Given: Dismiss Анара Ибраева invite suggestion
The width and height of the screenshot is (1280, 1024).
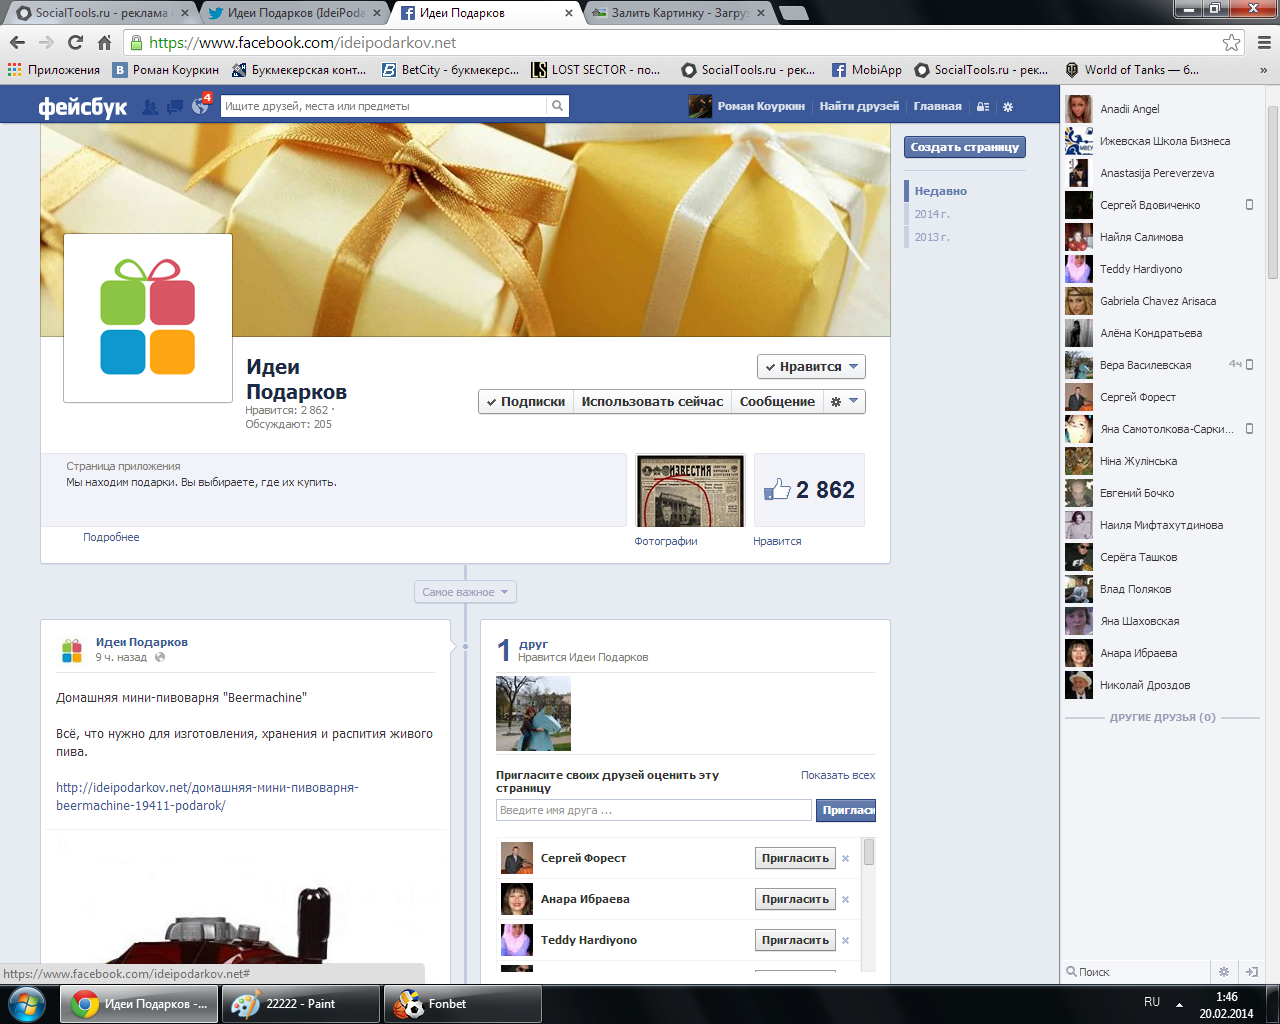Looking at the screenshot, I should (x=845, y=899).
